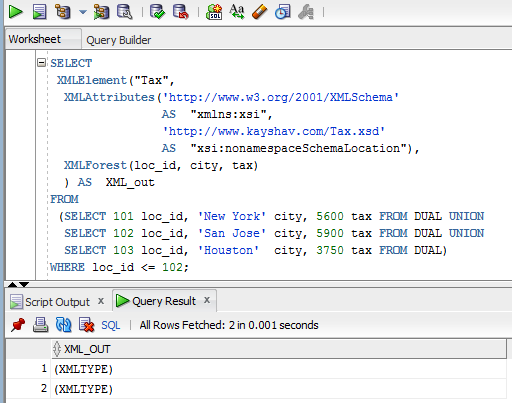Click the WHERE keyword in the query

(67, 267)
